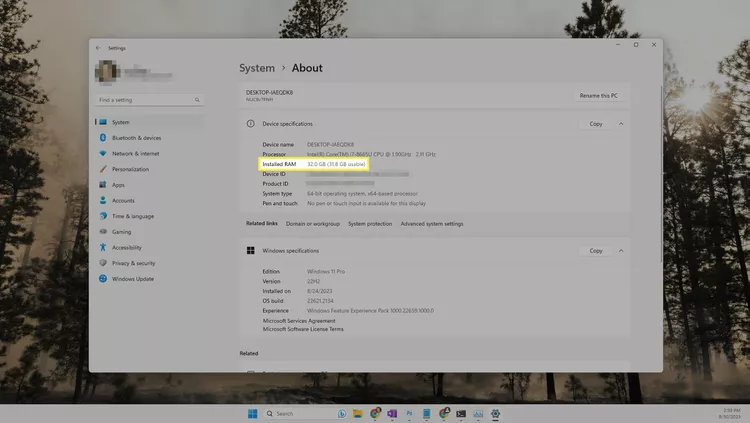The height and width of the screenshot is (423, 750).
Task: Click the Device specifications info icon
Action: coord(251,124)
